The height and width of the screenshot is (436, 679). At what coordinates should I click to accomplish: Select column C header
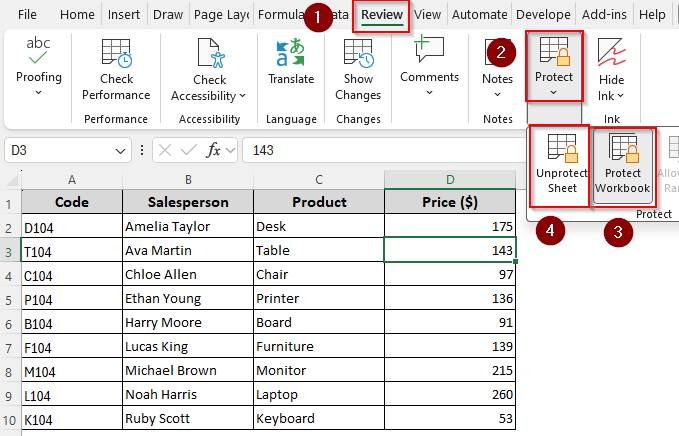pos(319,180)
